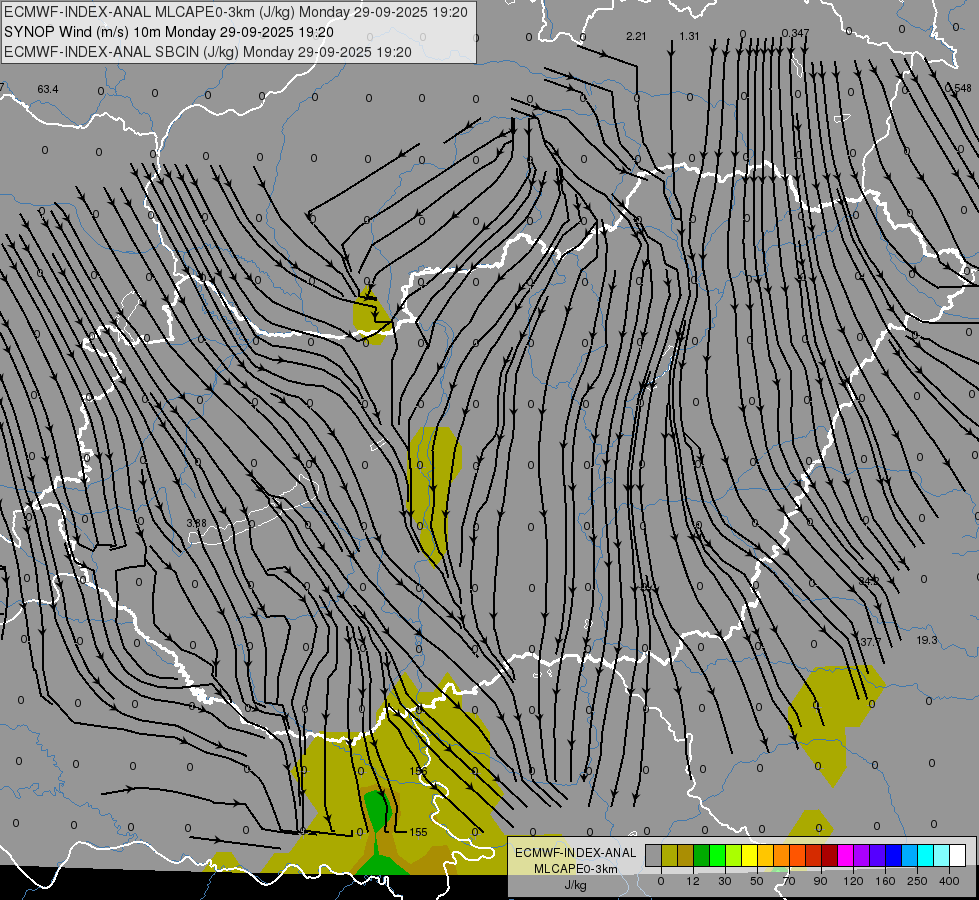Screen dimensions: 979x900
Task: Click the J/kg unit label under legend
Action: pos(574,884)
